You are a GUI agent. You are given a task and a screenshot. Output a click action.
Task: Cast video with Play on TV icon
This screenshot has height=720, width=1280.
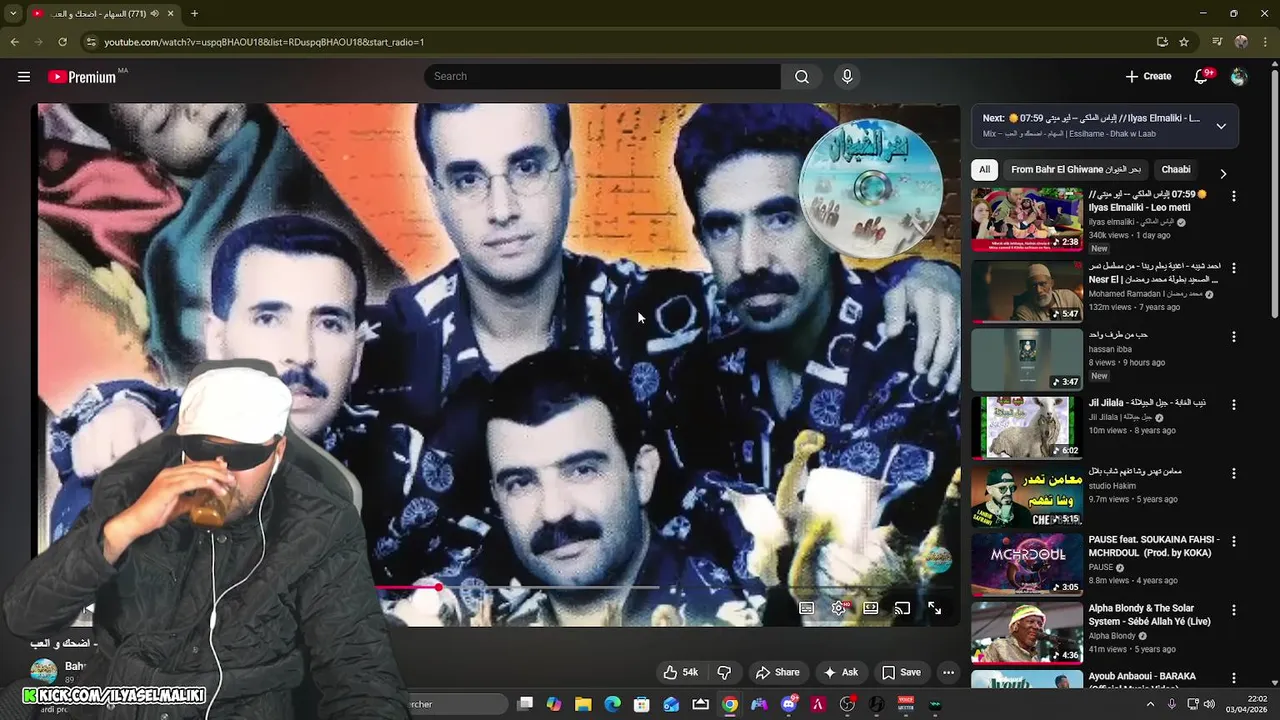point(902,608)
